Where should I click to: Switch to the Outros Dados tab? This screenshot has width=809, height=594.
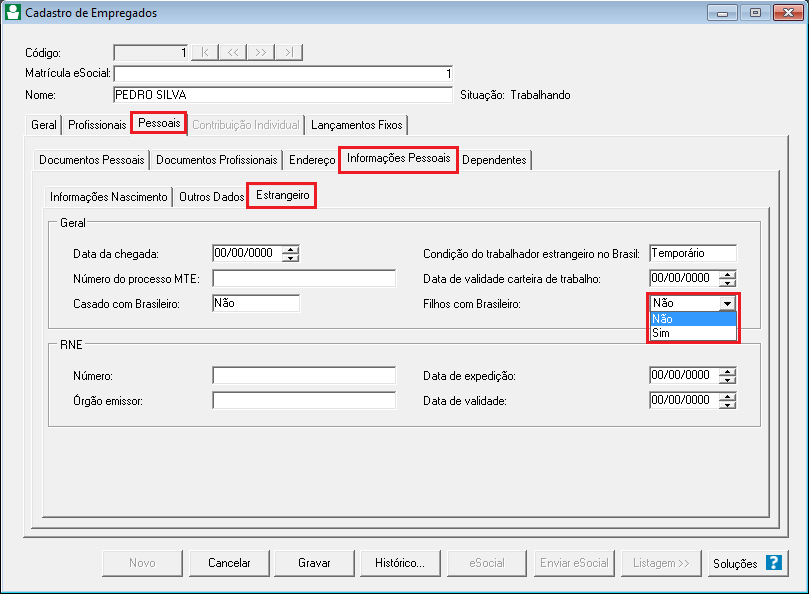coord(211,196)
